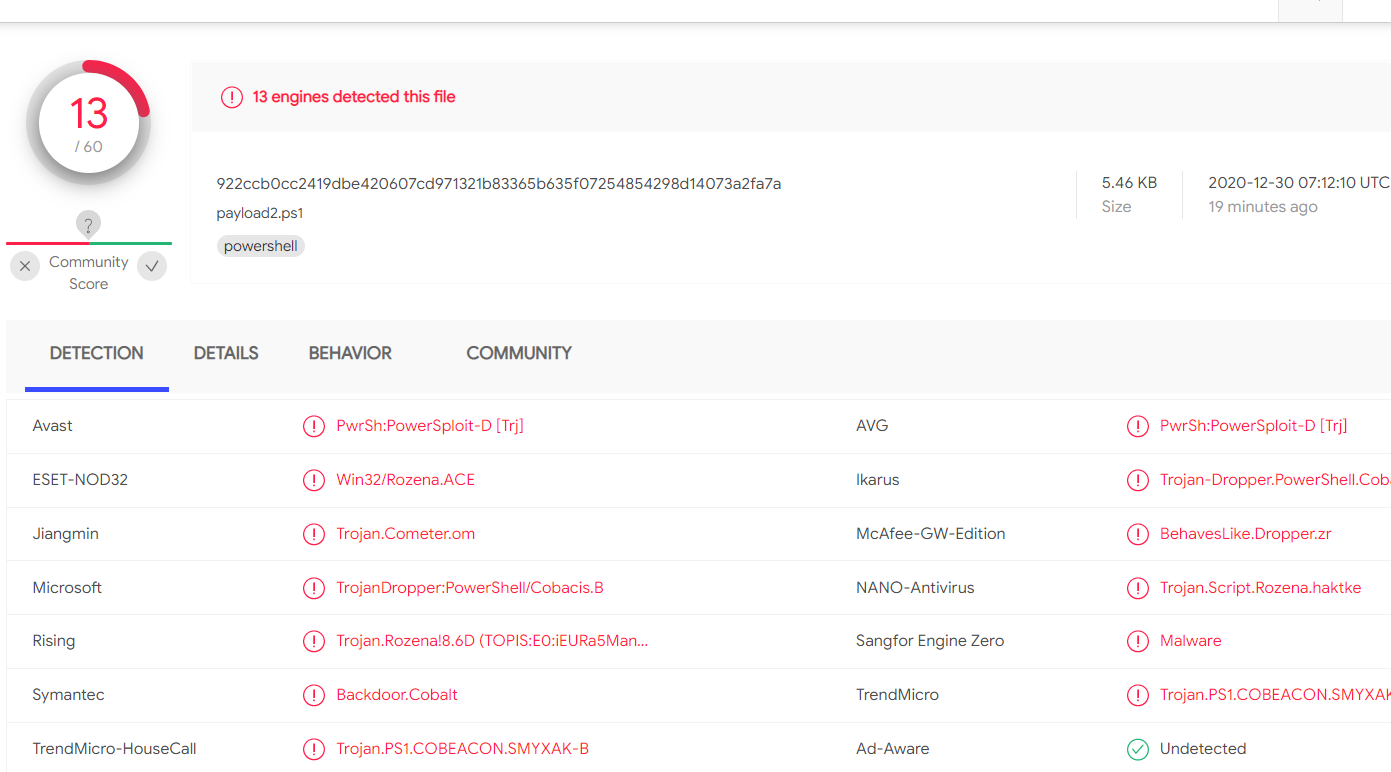
Task: Click the Sangfor 'Malware' result
Action: pos(1191,641)
